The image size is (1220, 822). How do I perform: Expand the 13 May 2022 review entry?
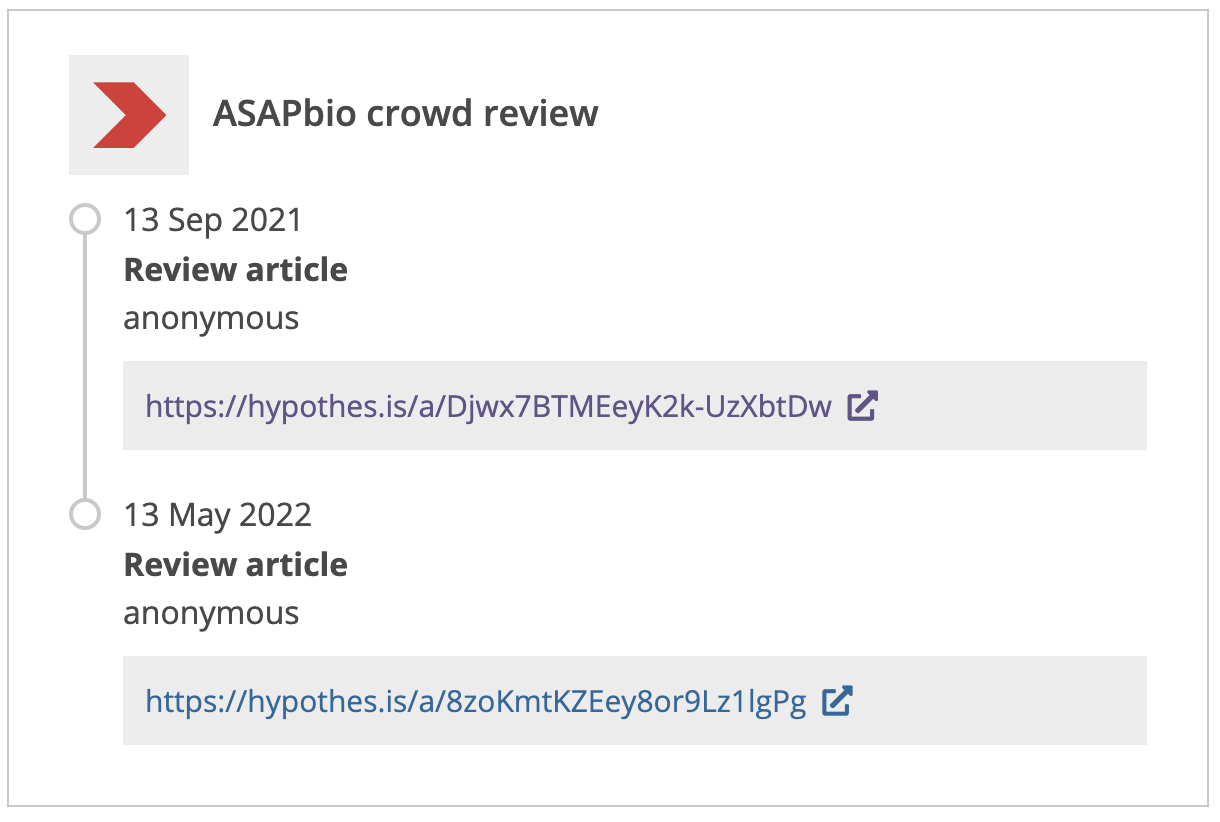[x=216, y=514]
